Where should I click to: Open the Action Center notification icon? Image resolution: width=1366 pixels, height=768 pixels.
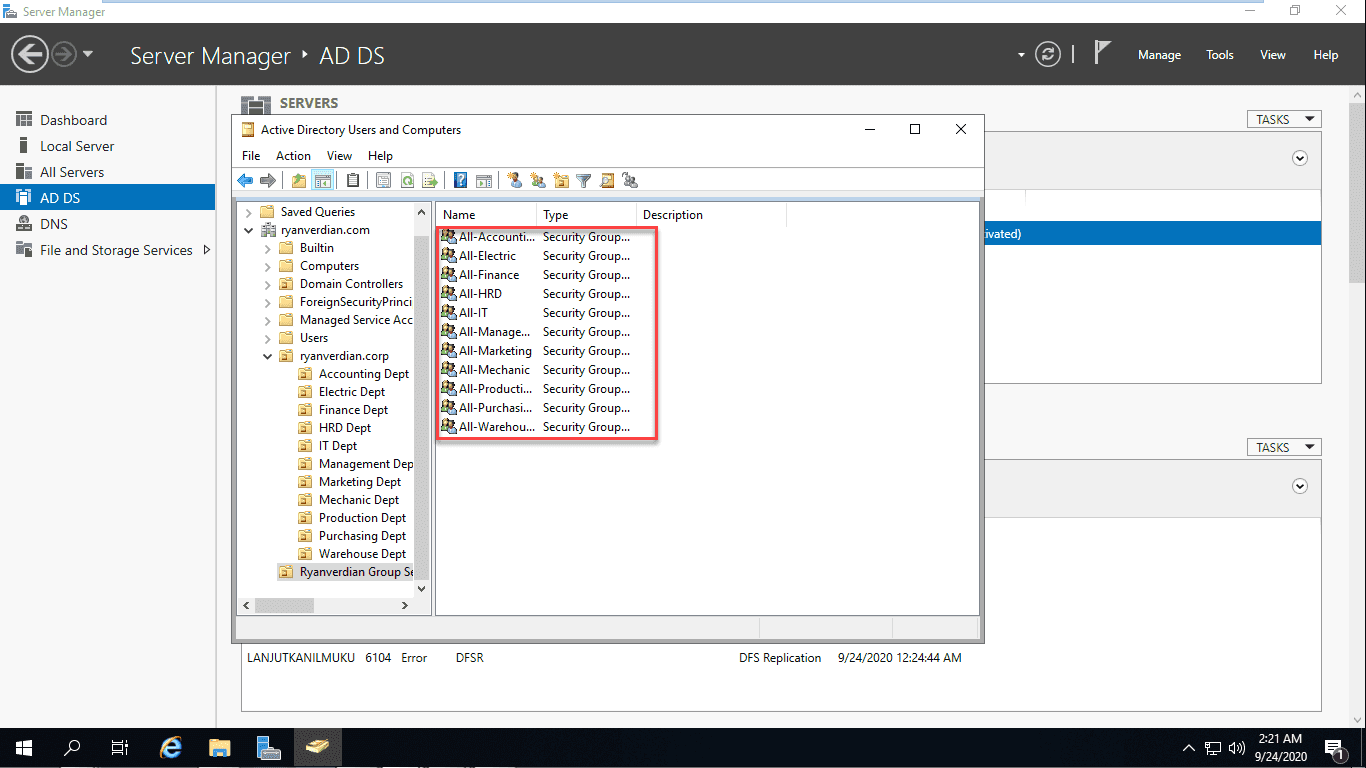pyautogui.click(x=1334, y=748)
